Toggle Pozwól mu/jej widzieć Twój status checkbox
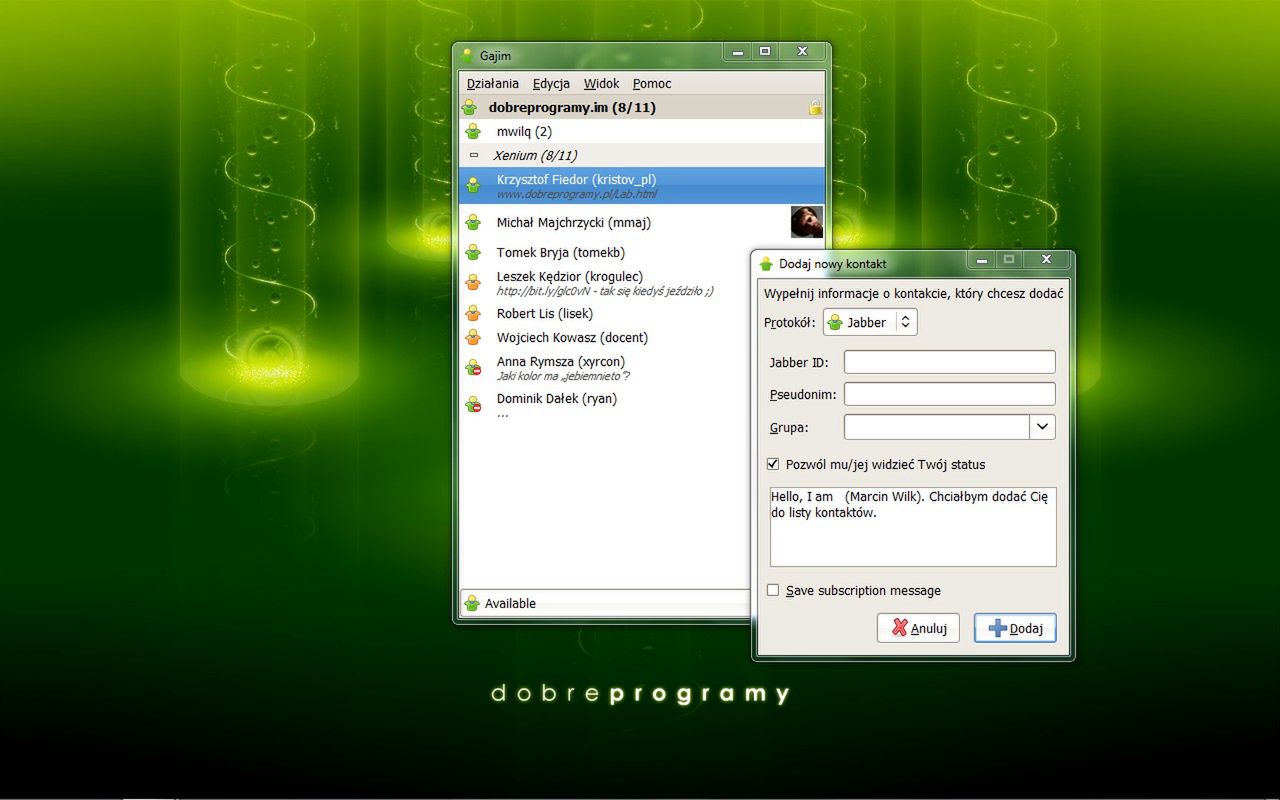This screenshot has height=800, width=1280. pos(772,464)
